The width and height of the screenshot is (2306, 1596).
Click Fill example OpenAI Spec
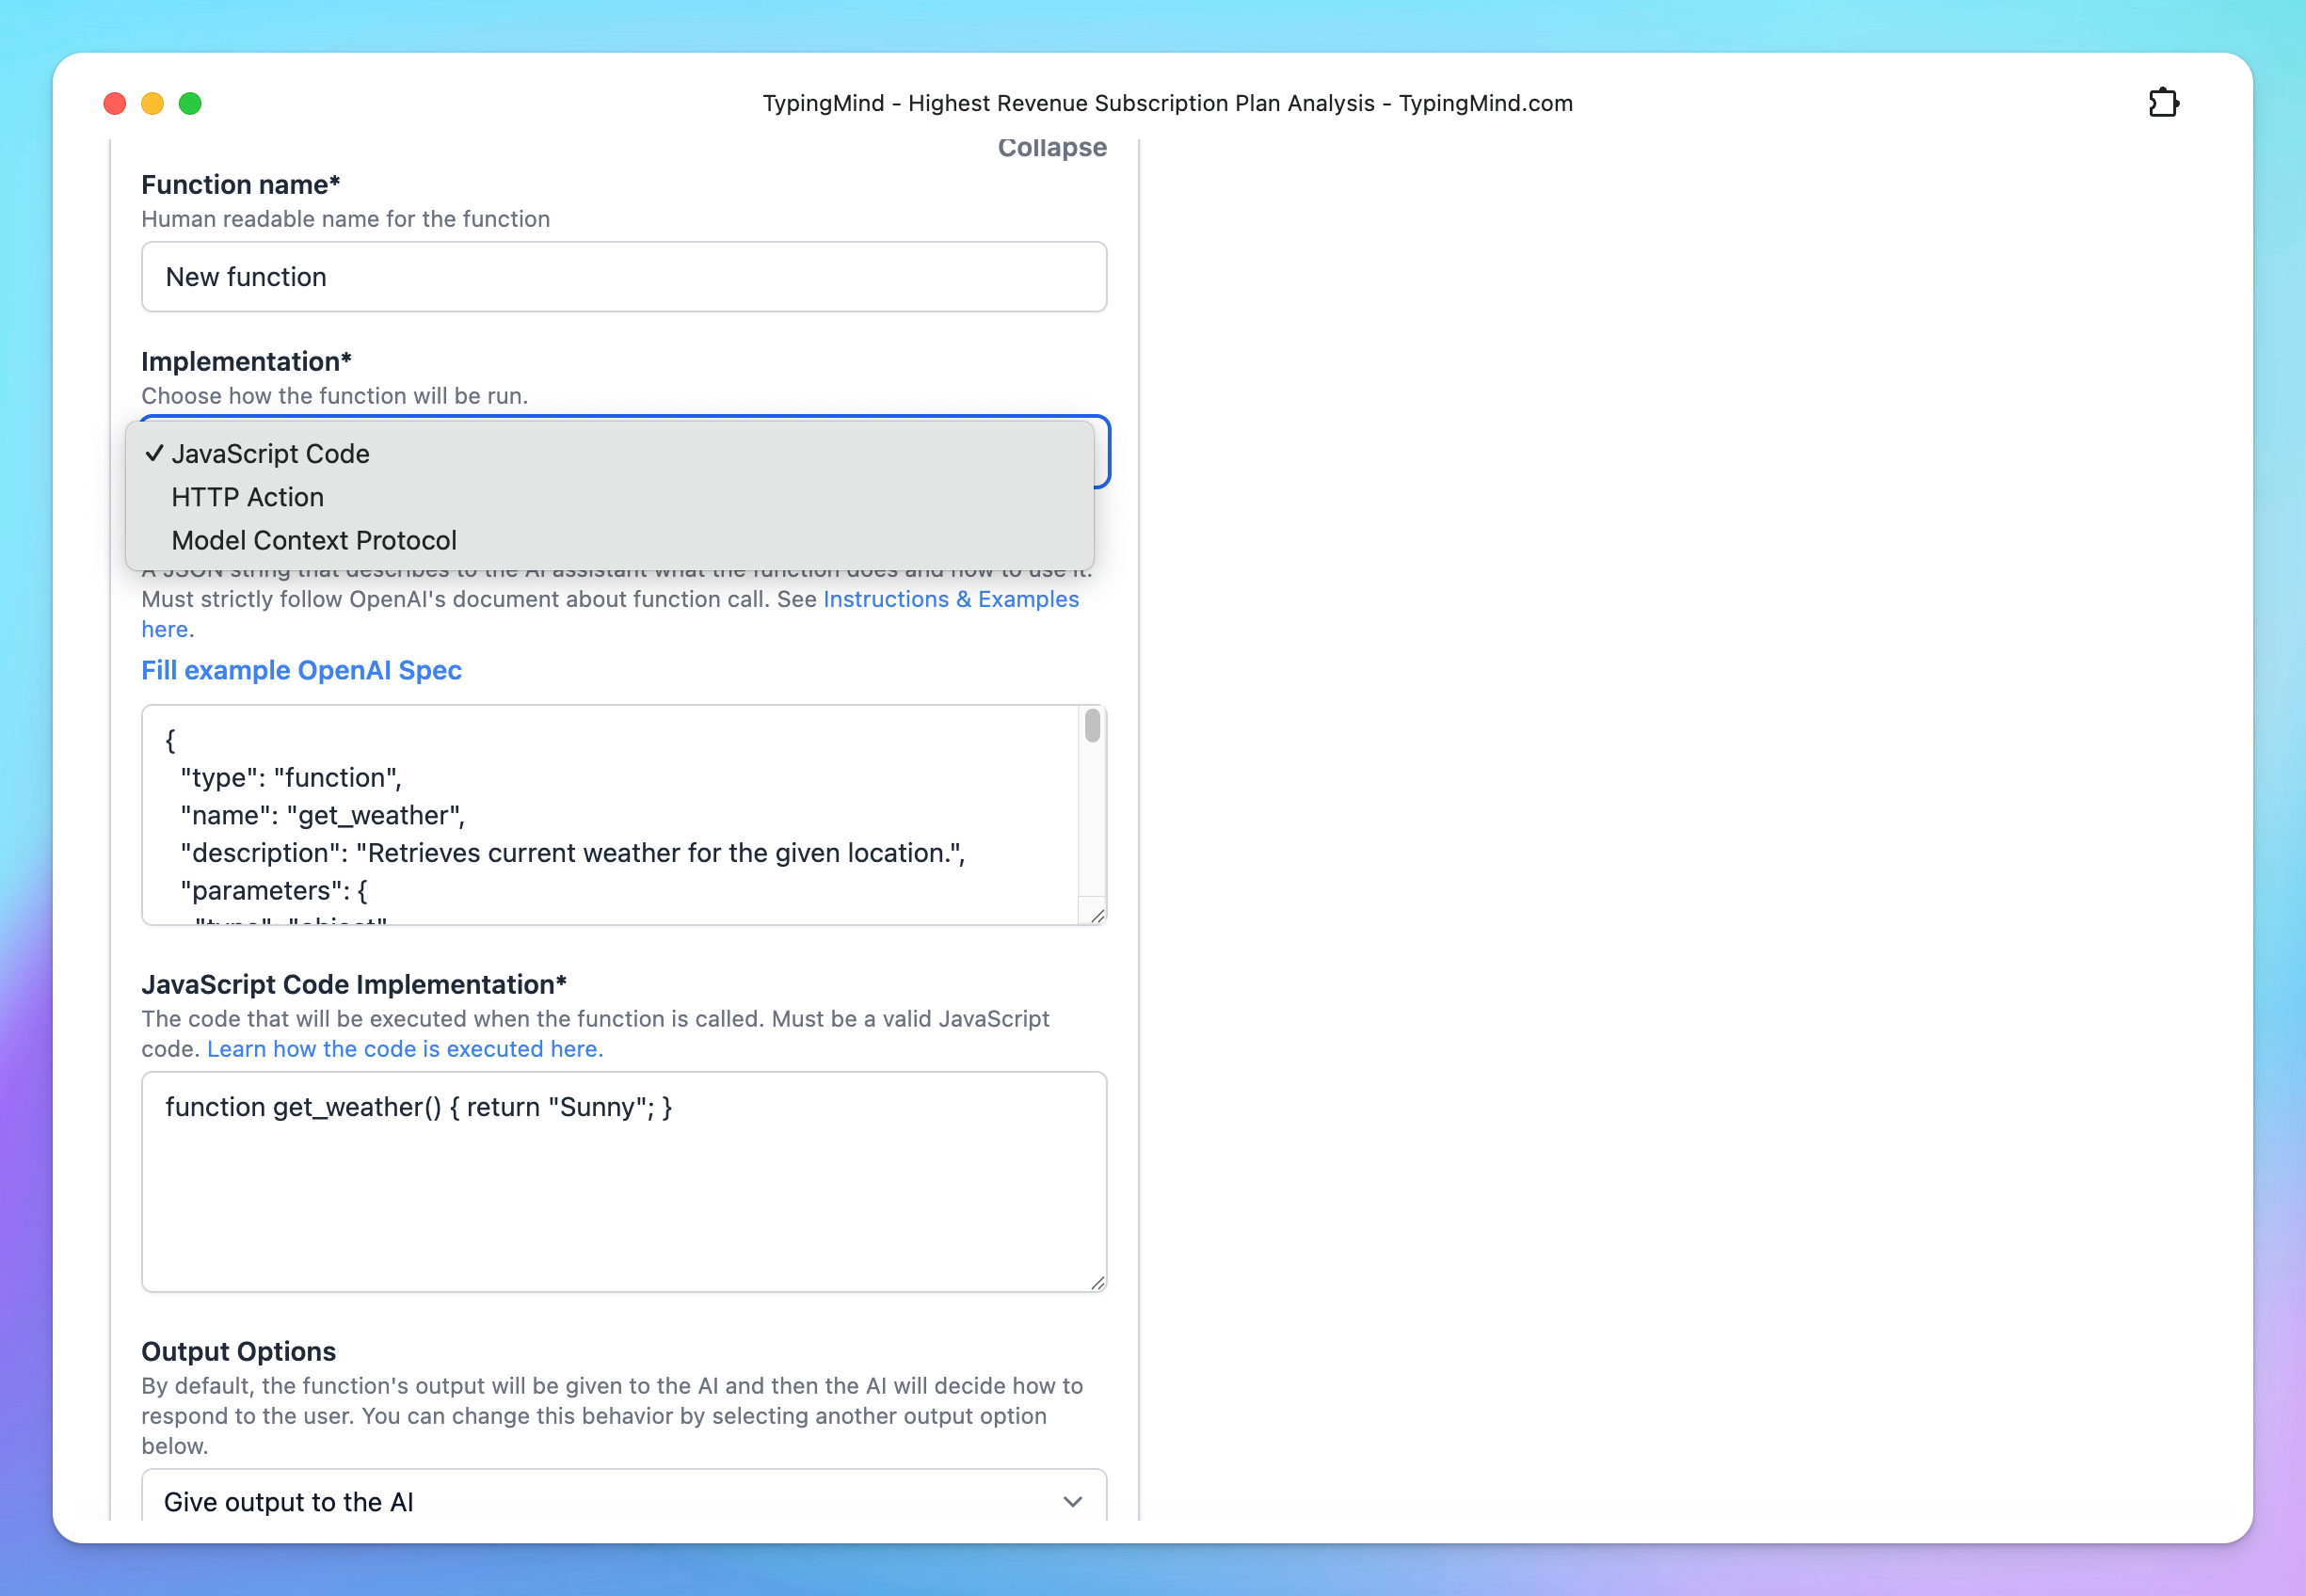pos(301,670)
